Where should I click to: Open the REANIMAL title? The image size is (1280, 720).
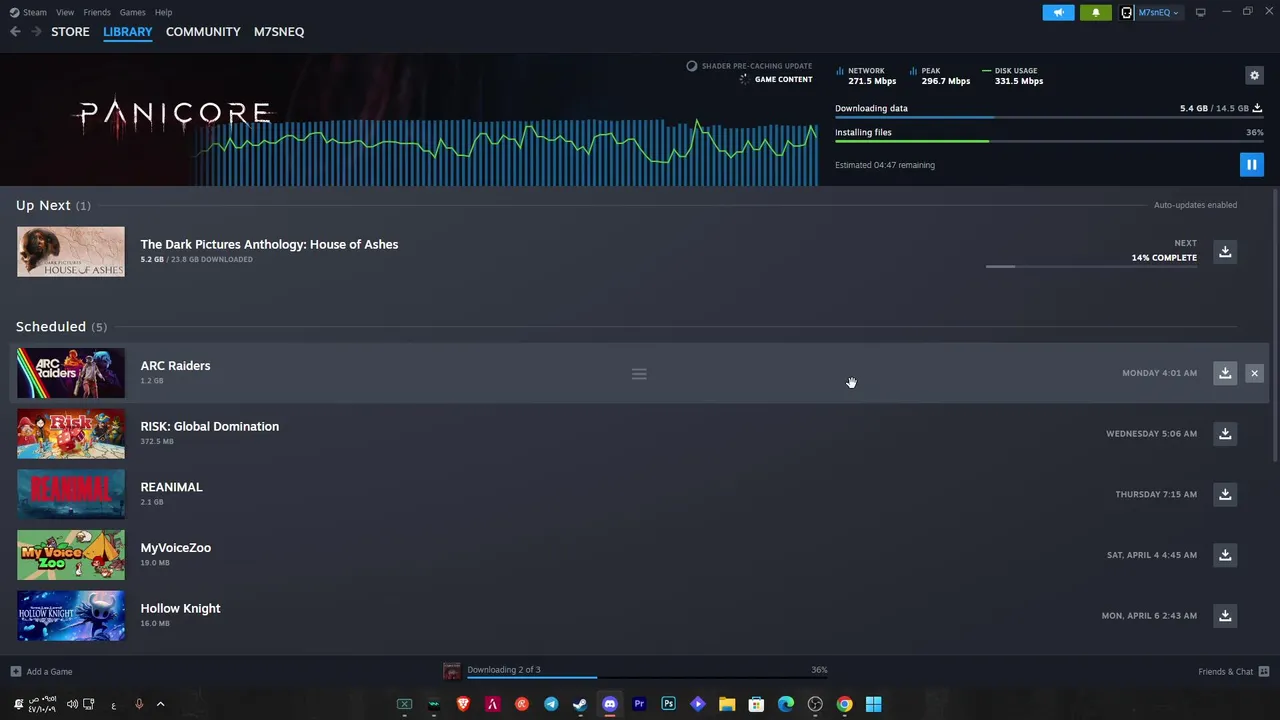[x=171, y=487]
